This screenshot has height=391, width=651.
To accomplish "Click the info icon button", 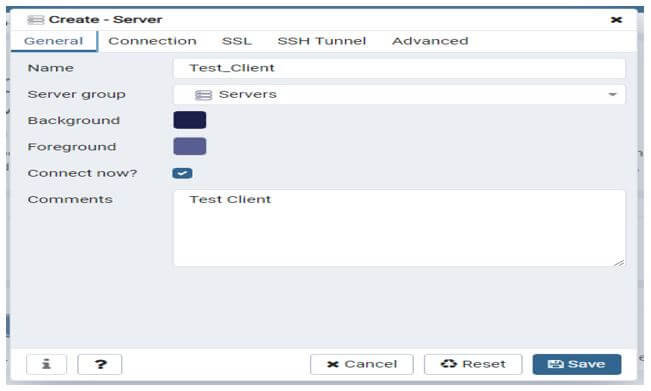I will pyautogui.click(x=46, y=364).
